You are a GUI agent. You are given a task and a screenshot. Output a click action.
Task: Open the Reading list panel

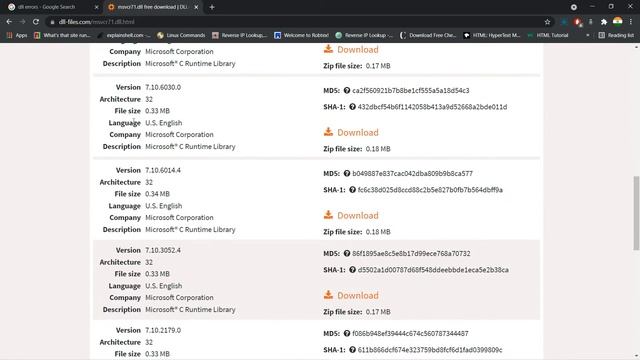pos(616,36)
